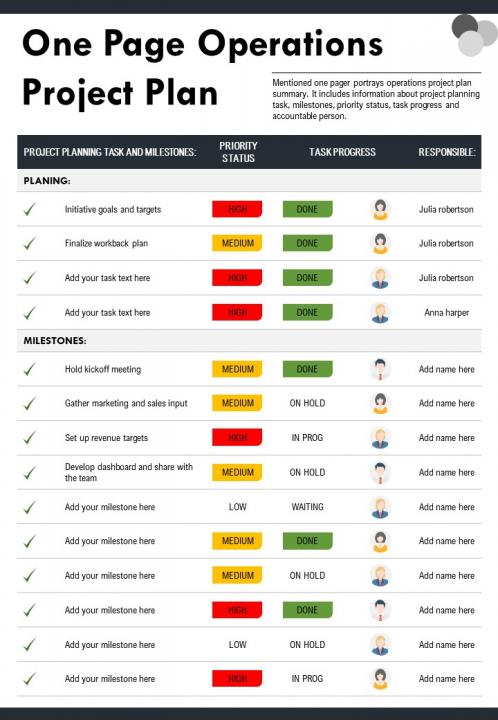Click the TASK PROGRESS column header
The image size is (498, 720).
pos(342,152)
